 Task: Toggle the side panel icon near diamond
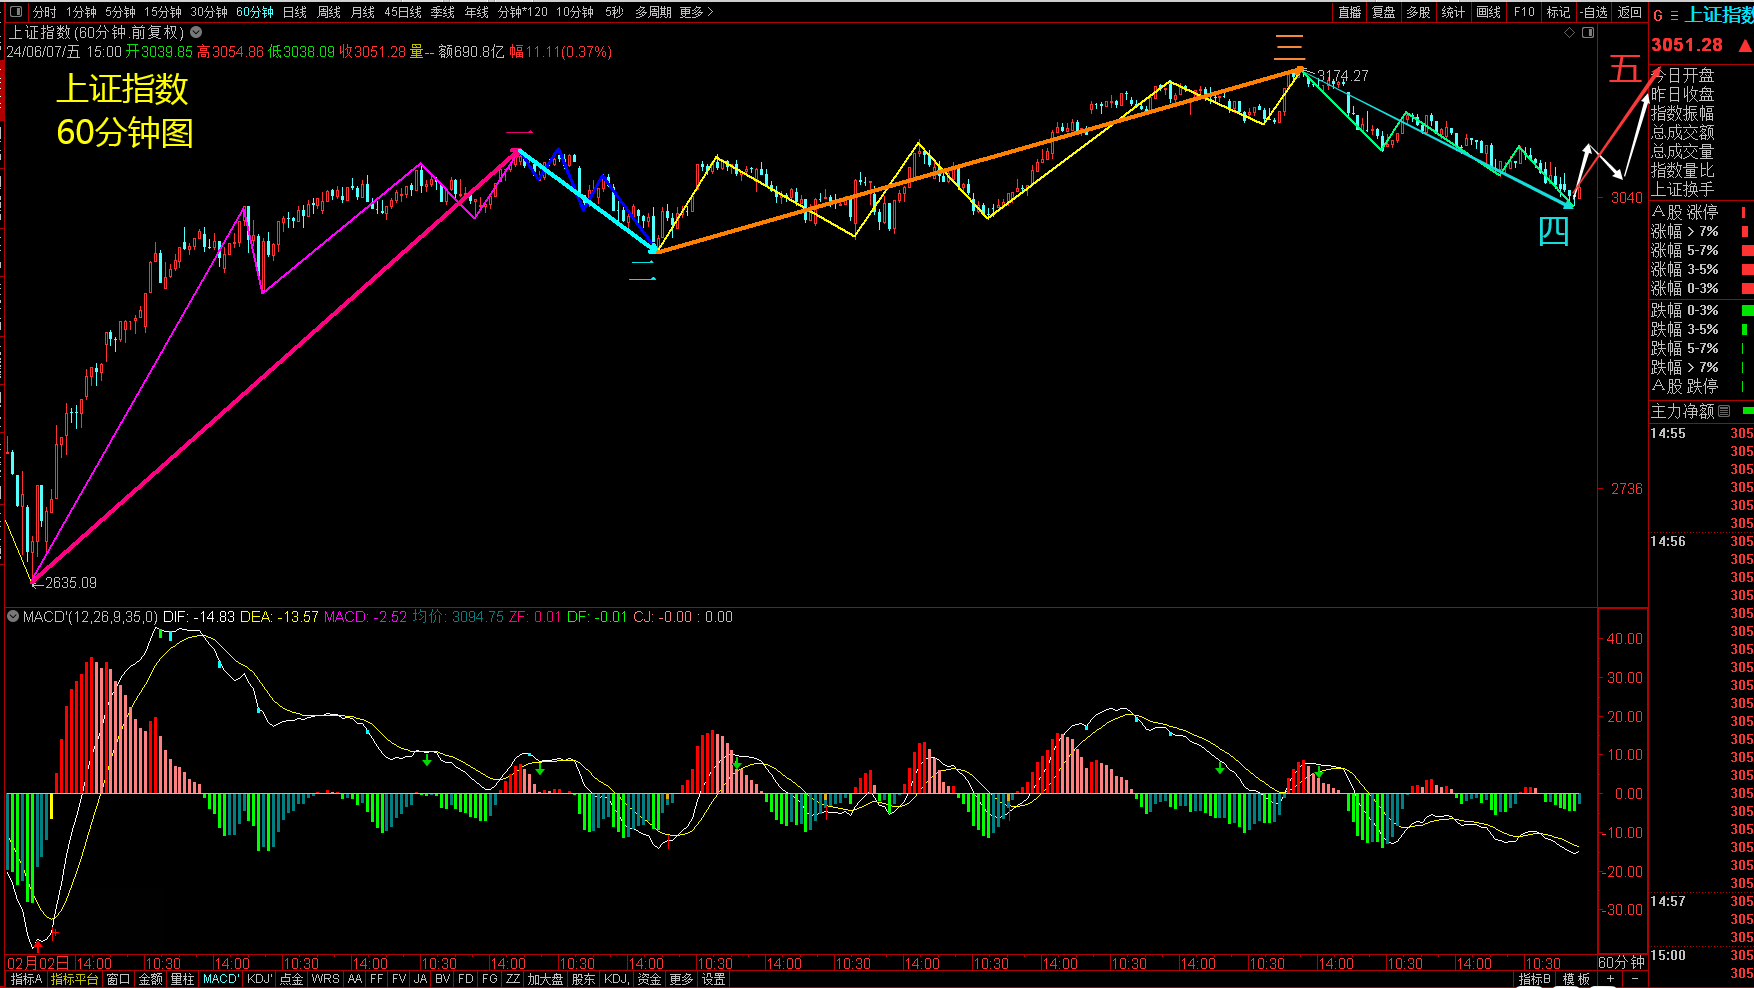coord(1587,33)
